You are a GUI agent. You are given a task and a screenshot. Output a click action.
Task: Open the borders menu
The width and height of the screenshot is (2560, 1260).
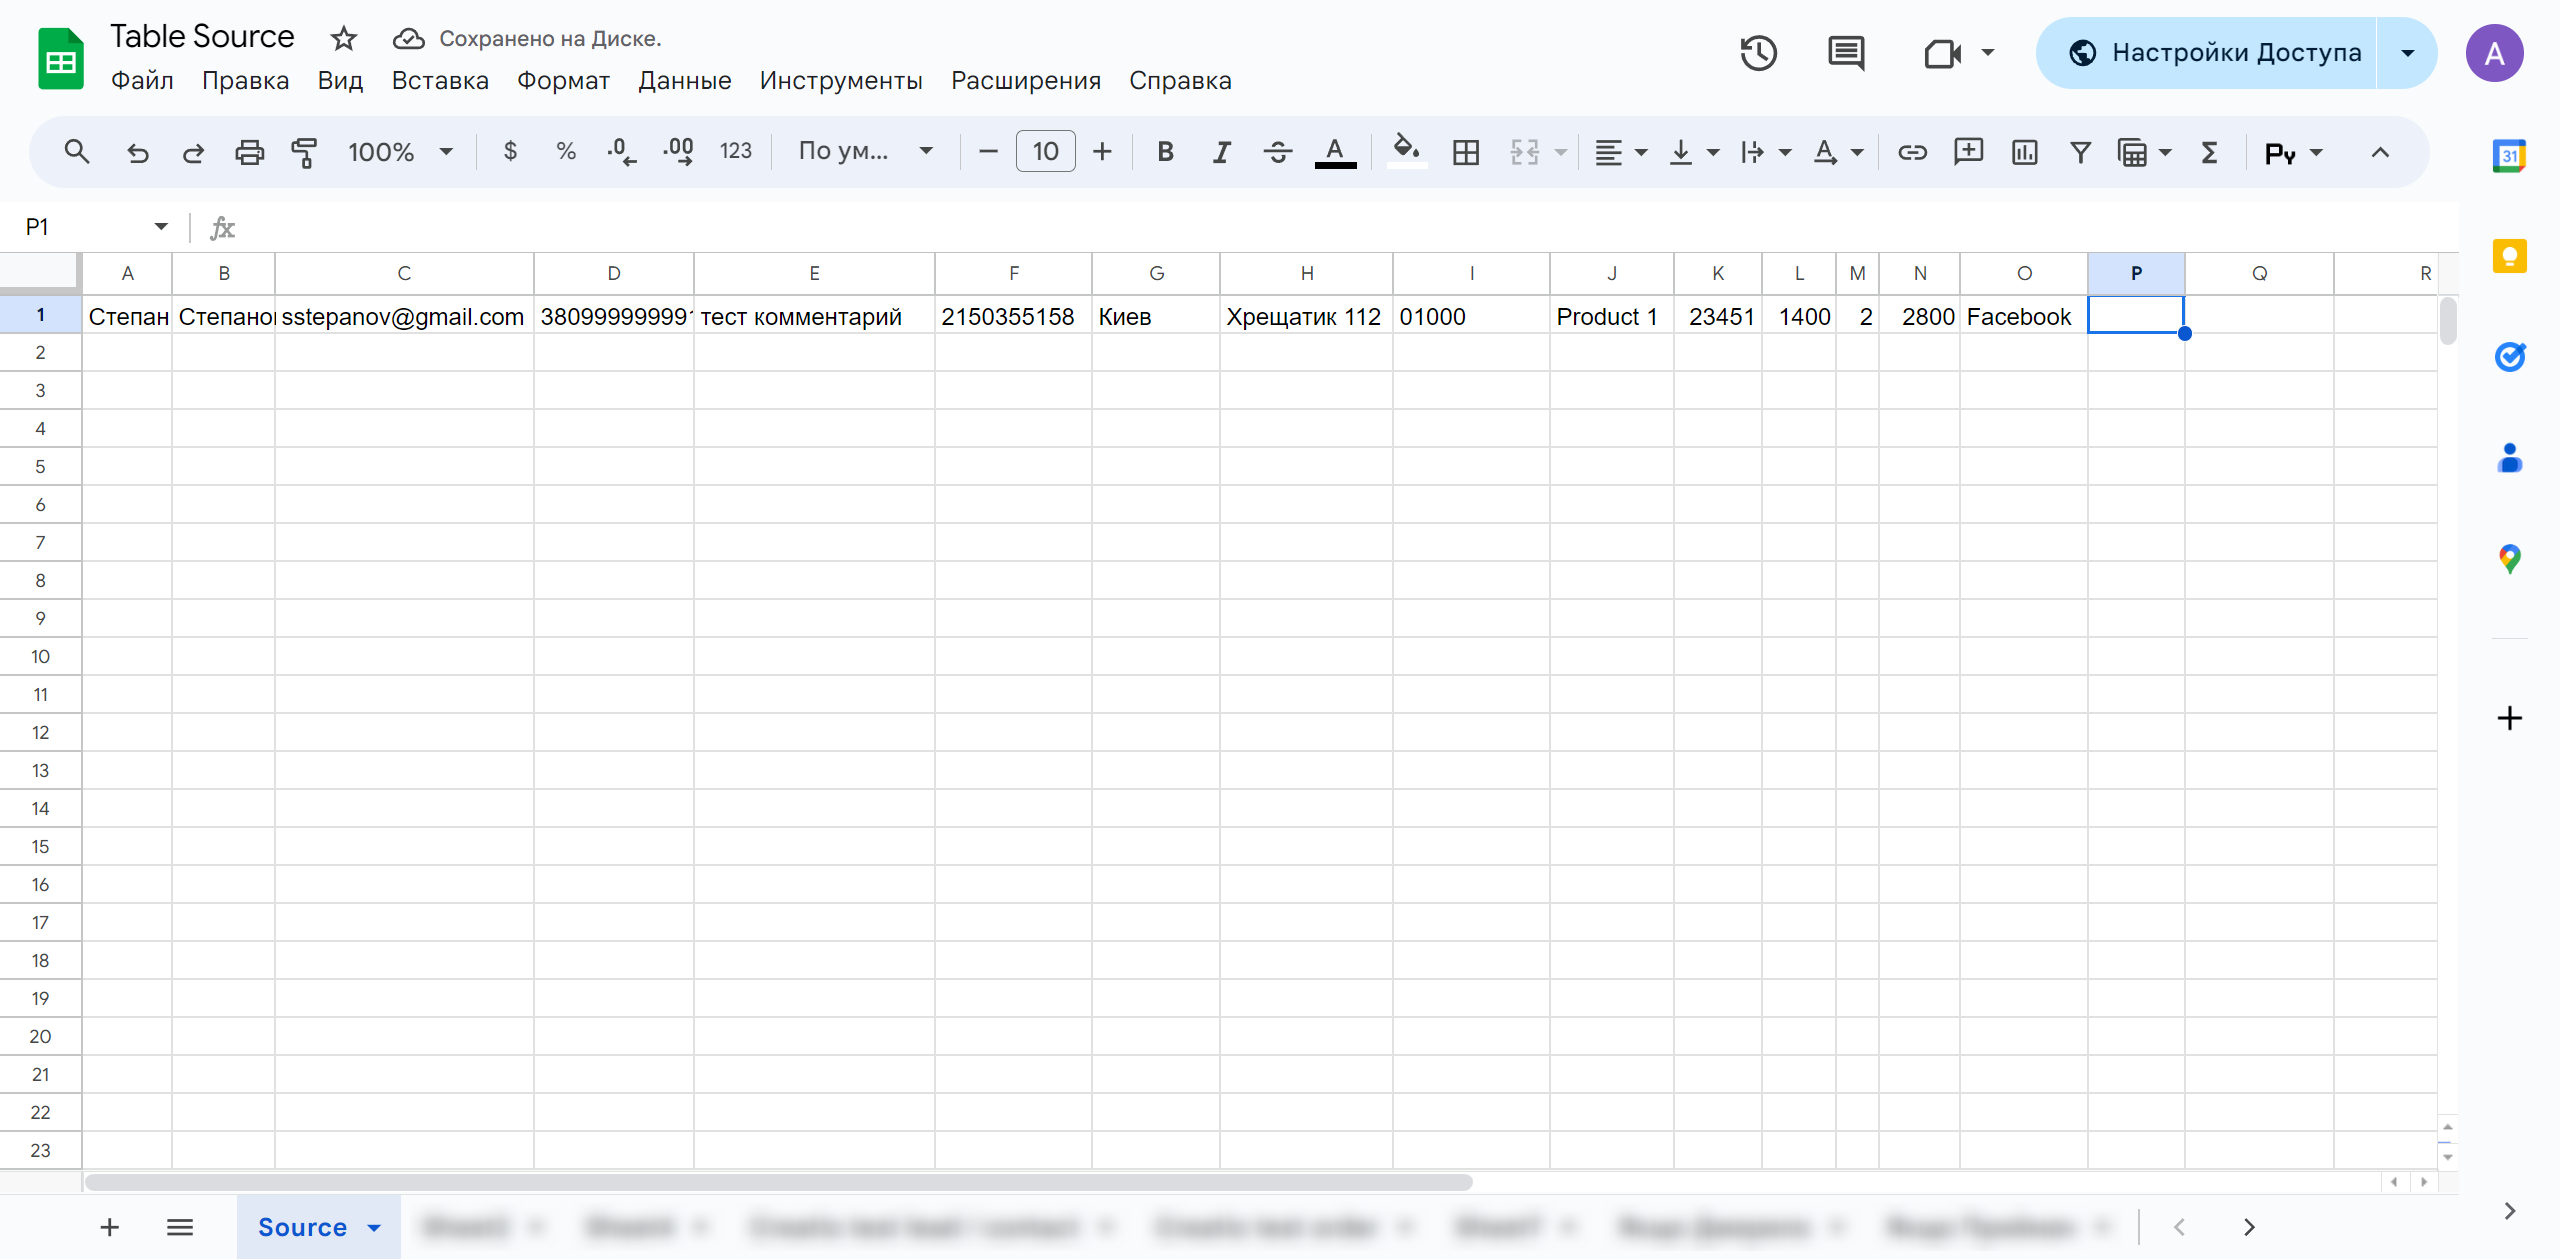pyautogui.click(x=1466, y=152)
